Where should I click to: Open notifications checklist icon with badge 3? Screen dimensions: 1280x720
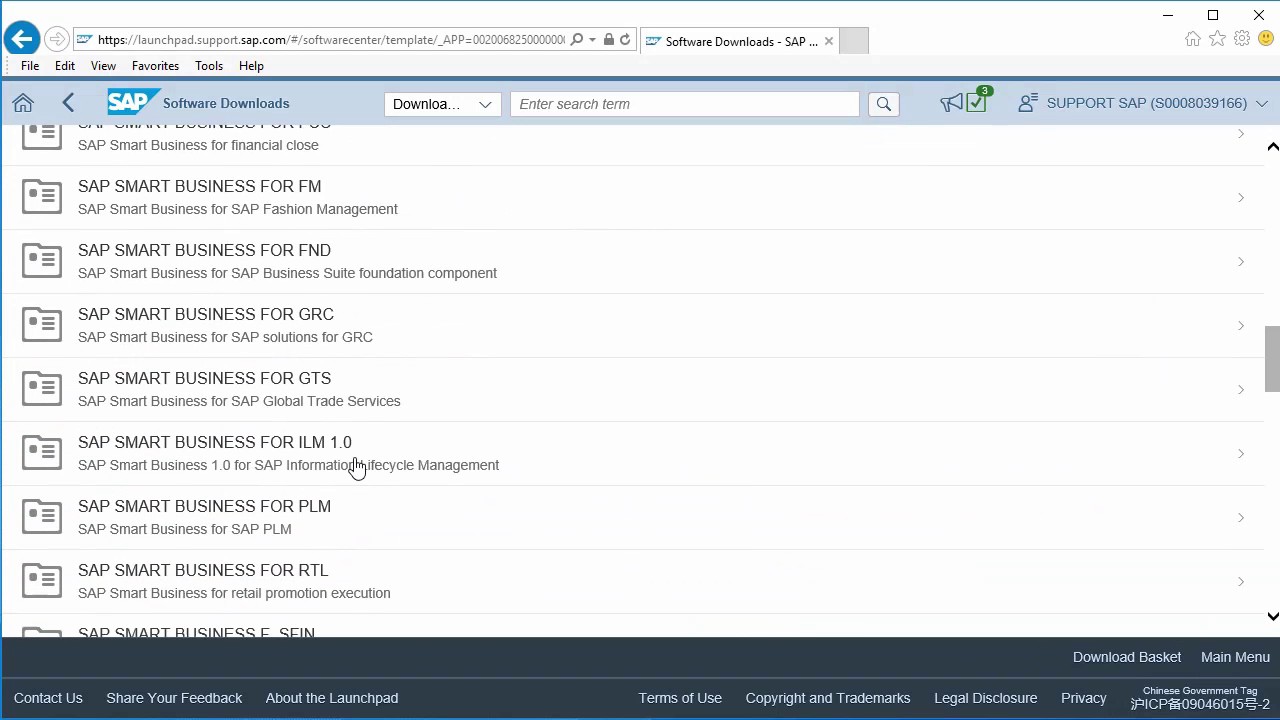click(x=977, y=101)
